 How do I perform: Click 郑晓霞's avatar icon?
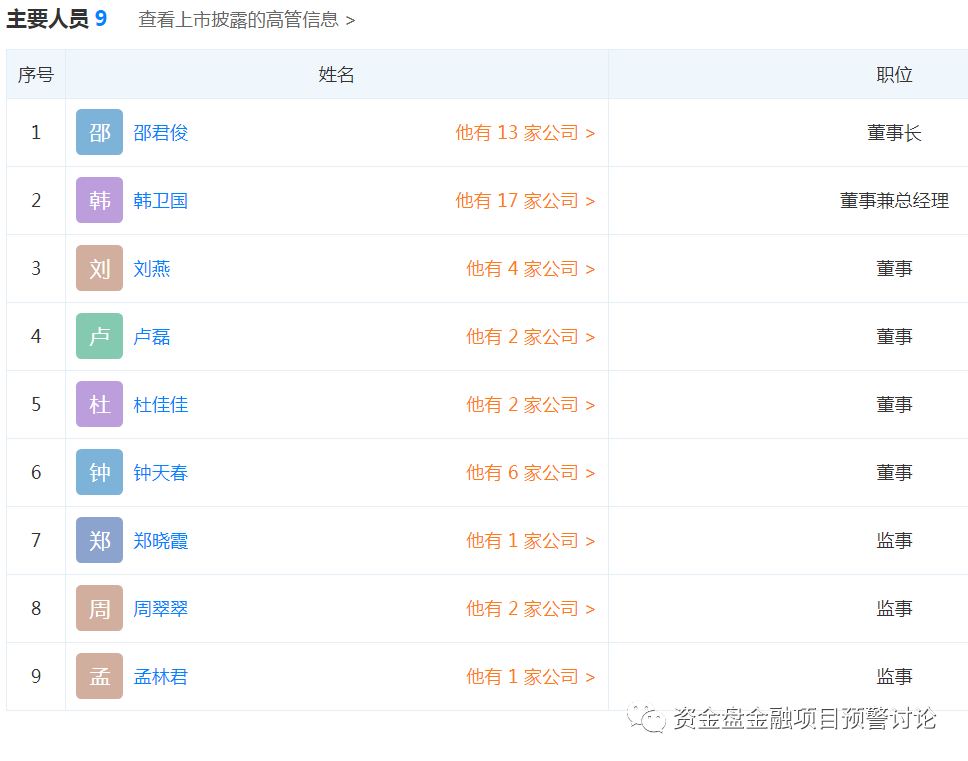98,540
